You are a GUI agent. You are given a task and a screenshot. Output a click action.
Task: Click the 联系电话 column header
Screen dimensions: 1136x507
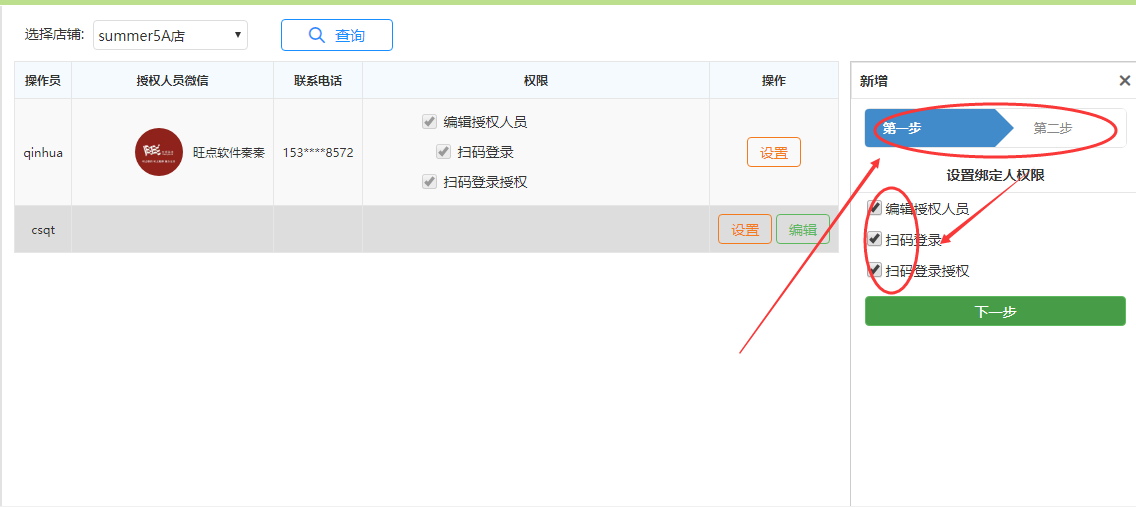pos(318,80)
